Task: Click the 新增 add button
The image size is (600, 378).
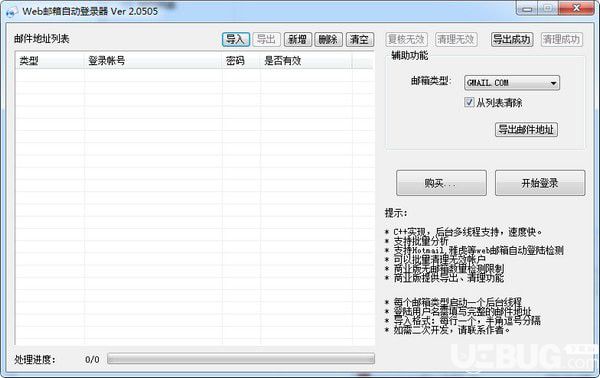Action: click(x=297, y=39)
